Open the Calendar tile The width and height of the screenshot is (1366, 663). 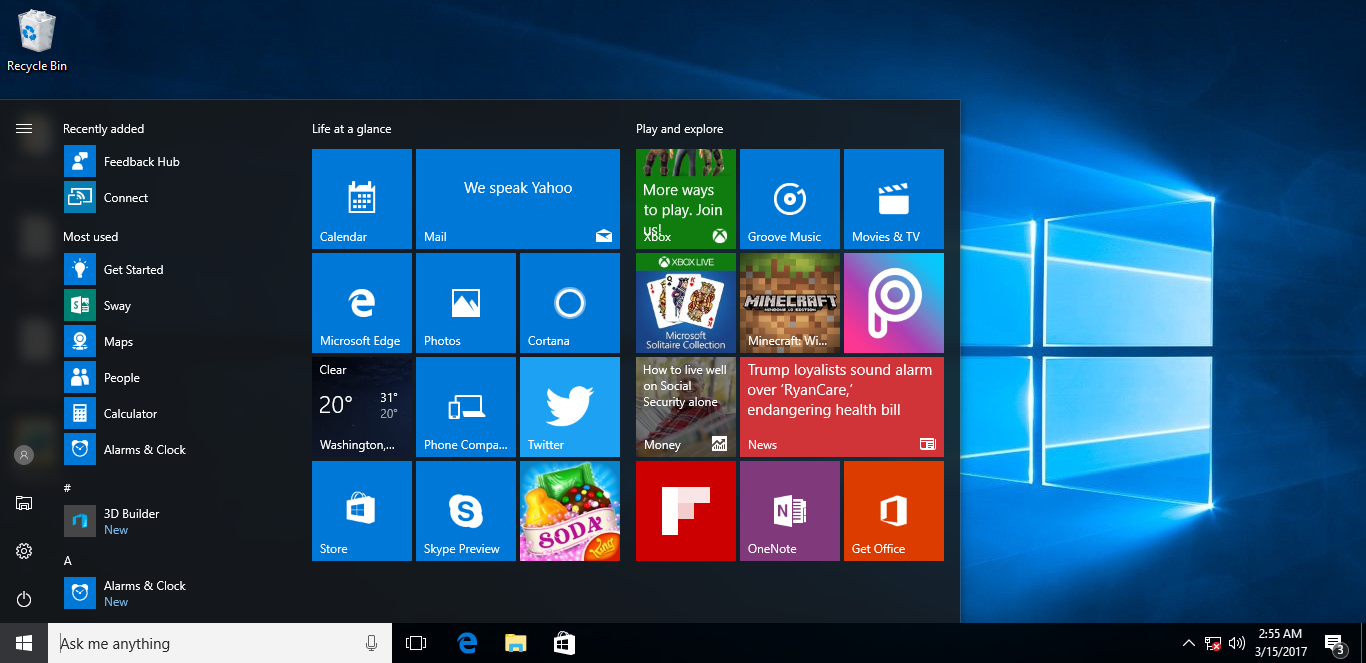click(362, 199)
